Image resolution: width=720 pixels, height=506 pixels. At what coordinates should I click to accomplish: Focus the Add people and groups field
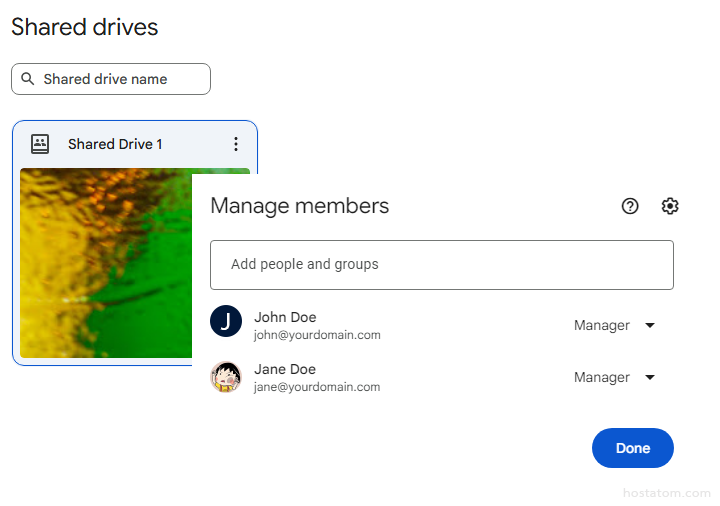pos(442,265)
